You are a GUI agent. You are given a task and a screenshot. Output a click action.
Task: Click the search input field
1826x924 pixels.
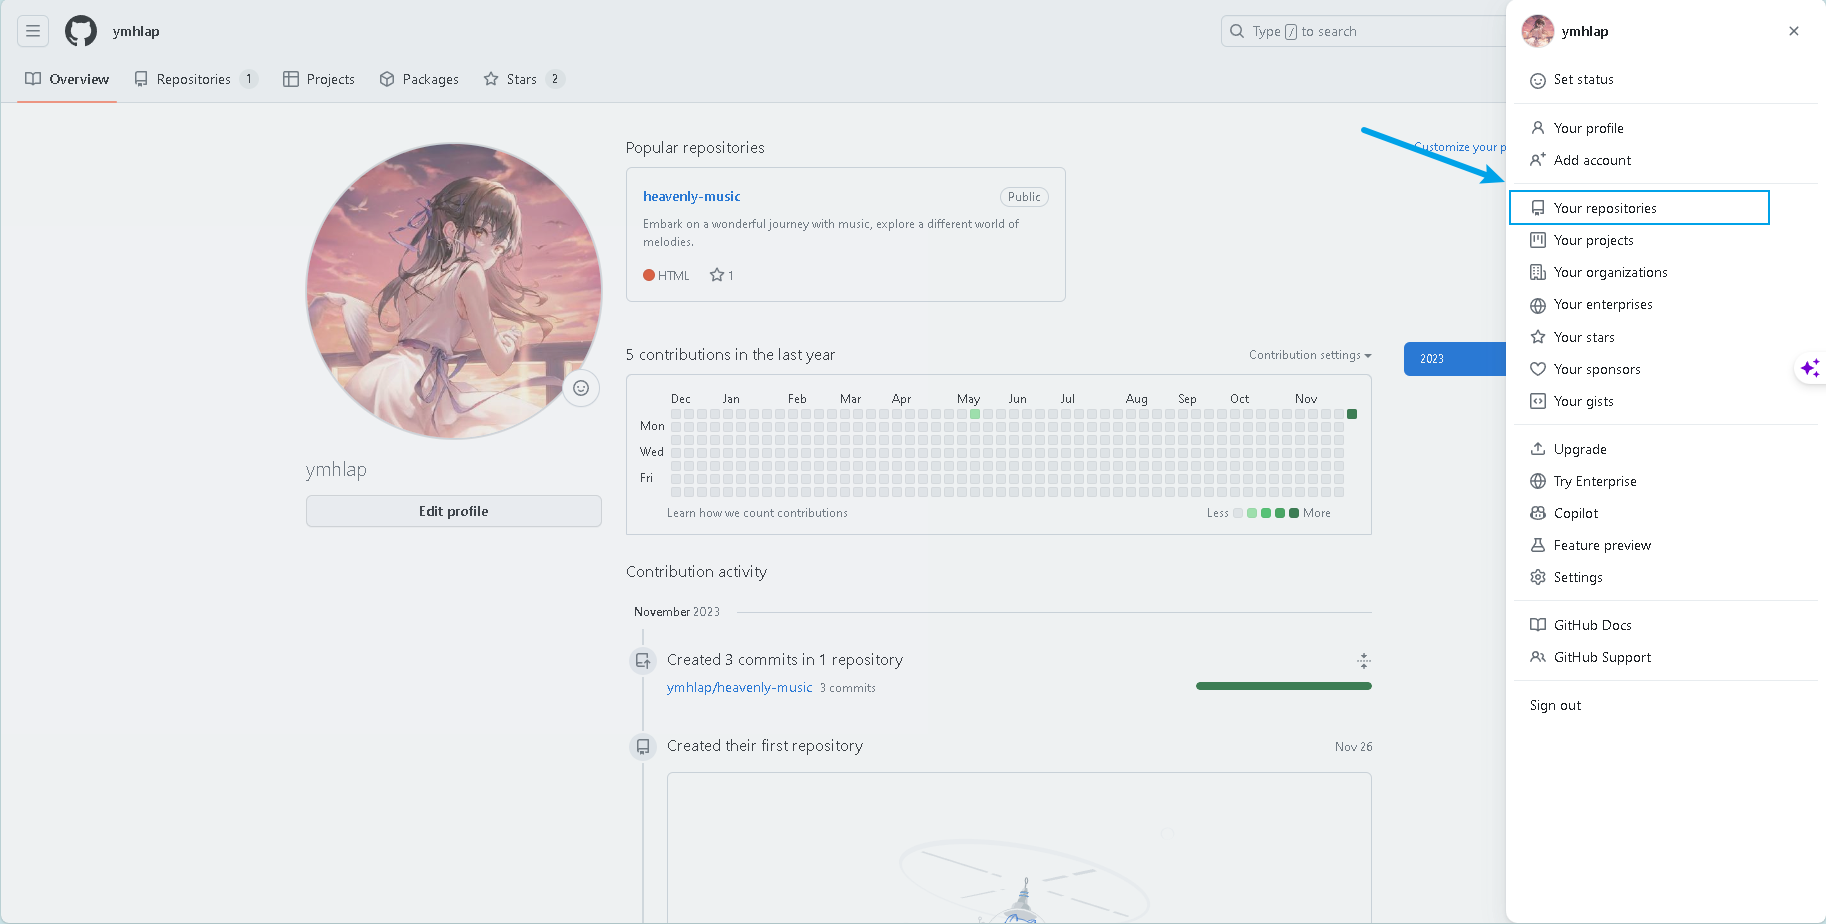pos(1360,31)
